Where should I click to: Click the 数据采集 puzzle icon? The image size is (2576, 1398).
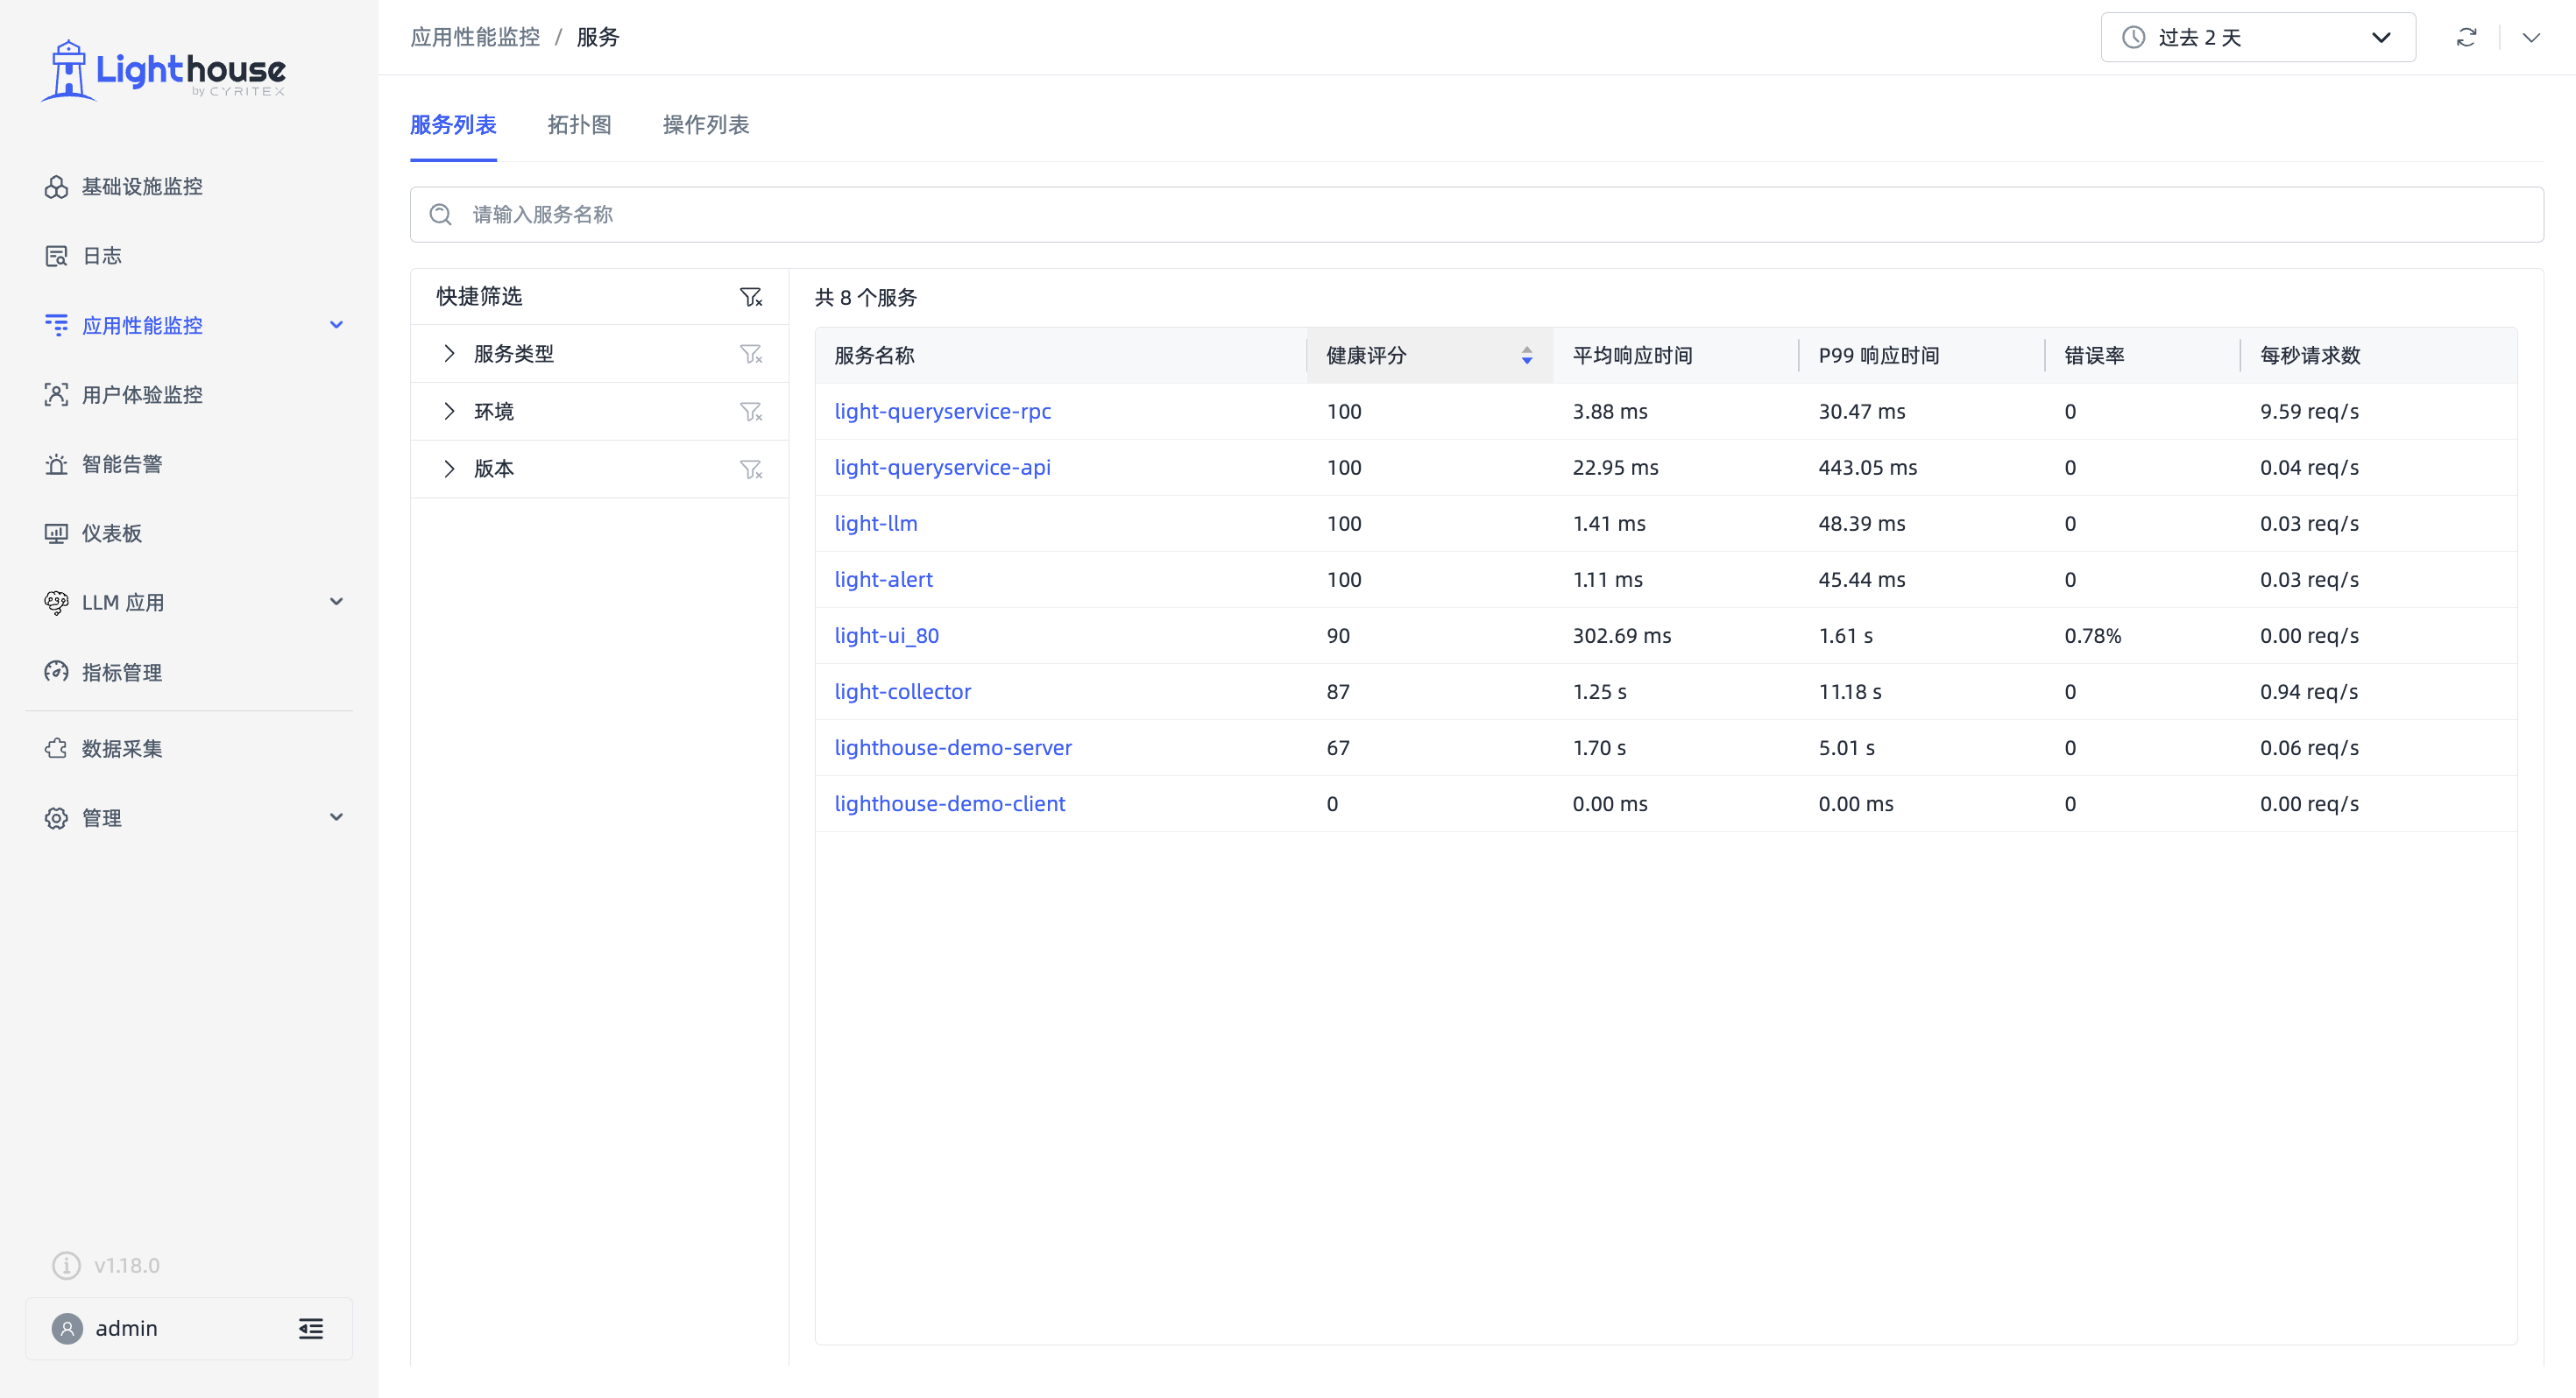pos(56,748)
